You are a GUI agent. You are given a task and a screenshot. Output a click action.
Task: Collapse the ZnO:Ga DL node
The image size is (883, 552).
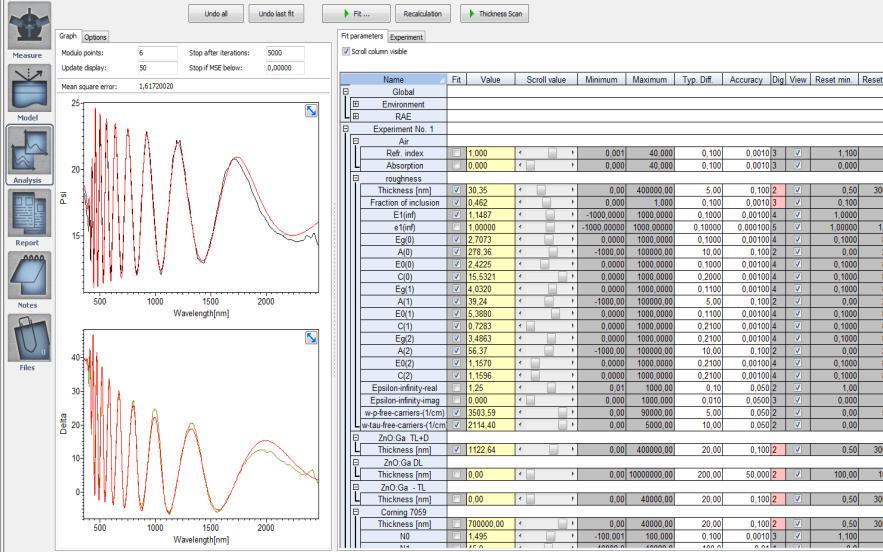coord(356,462)
